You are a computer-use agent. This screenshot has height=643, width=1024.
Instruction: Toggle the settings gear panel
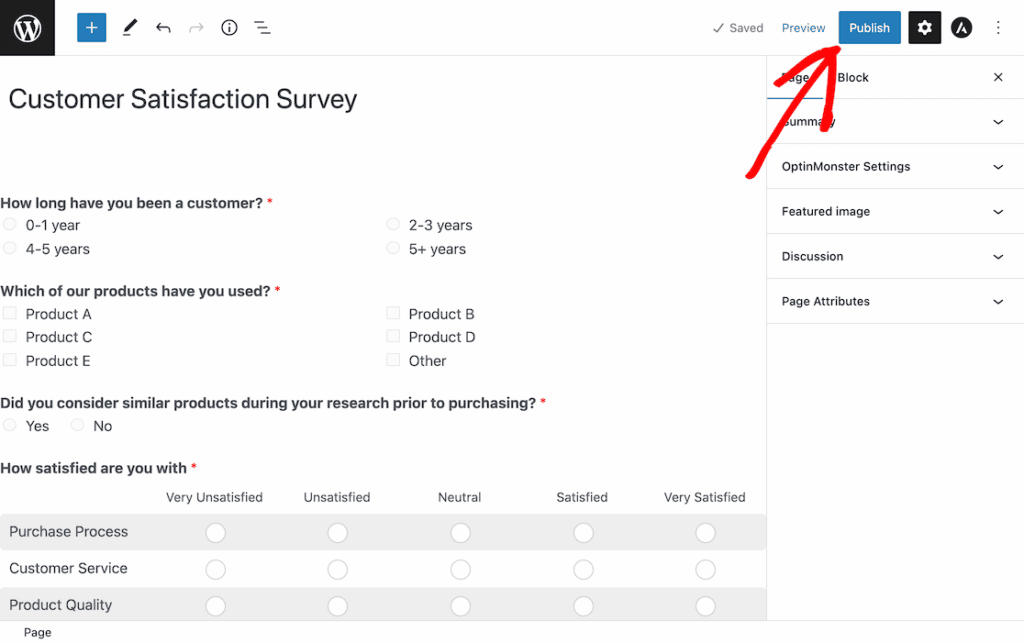pyautogui.click(x=924, y=27)
